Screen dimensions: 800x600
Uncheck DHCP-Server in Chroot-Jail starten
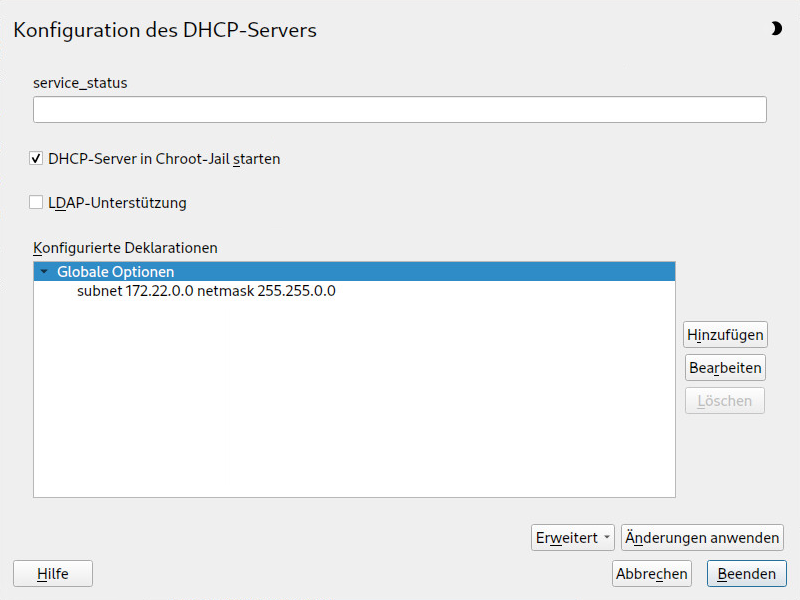[x=36, y=159]
